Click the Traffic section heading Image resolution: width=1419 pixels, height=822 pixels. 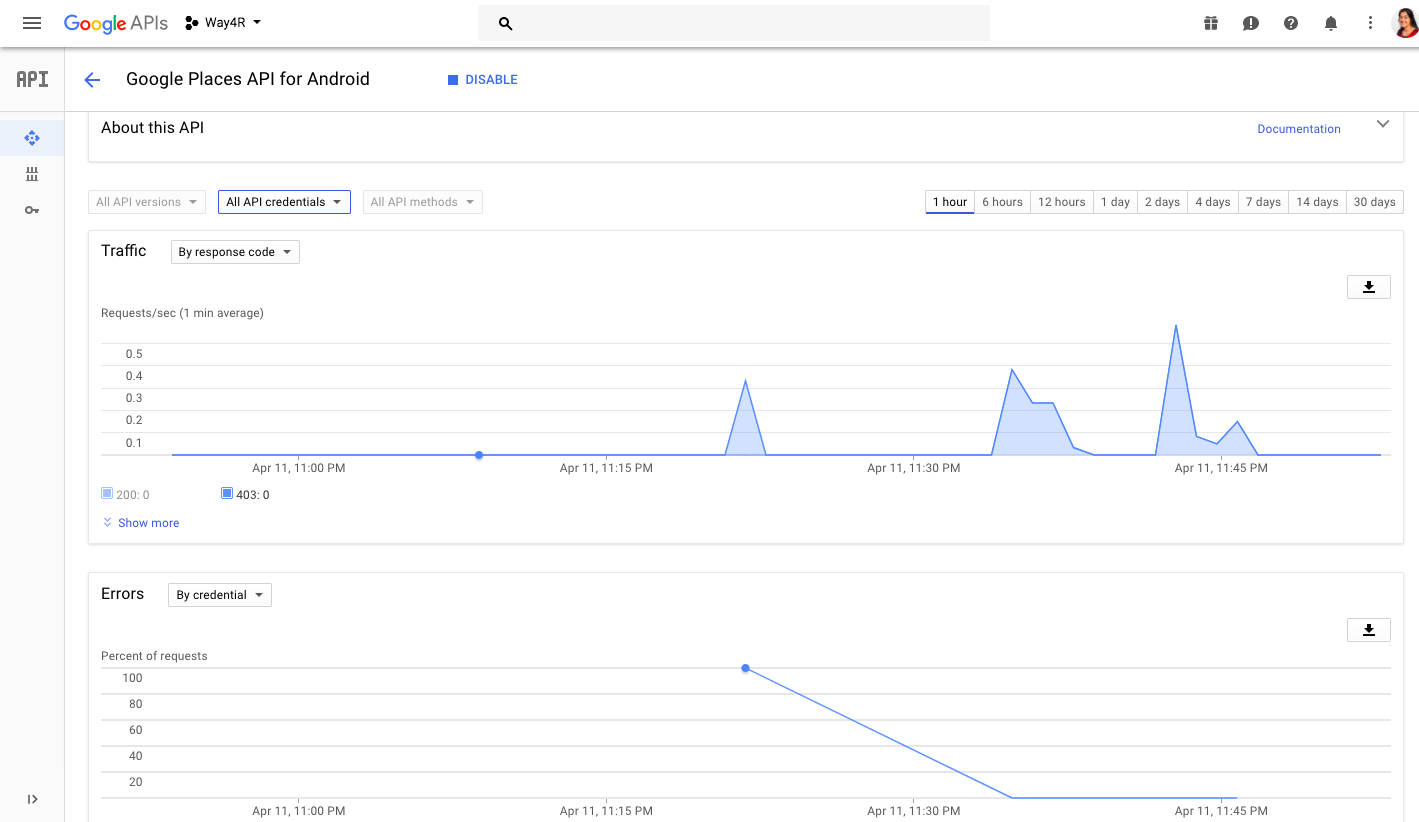coord(124,251)
